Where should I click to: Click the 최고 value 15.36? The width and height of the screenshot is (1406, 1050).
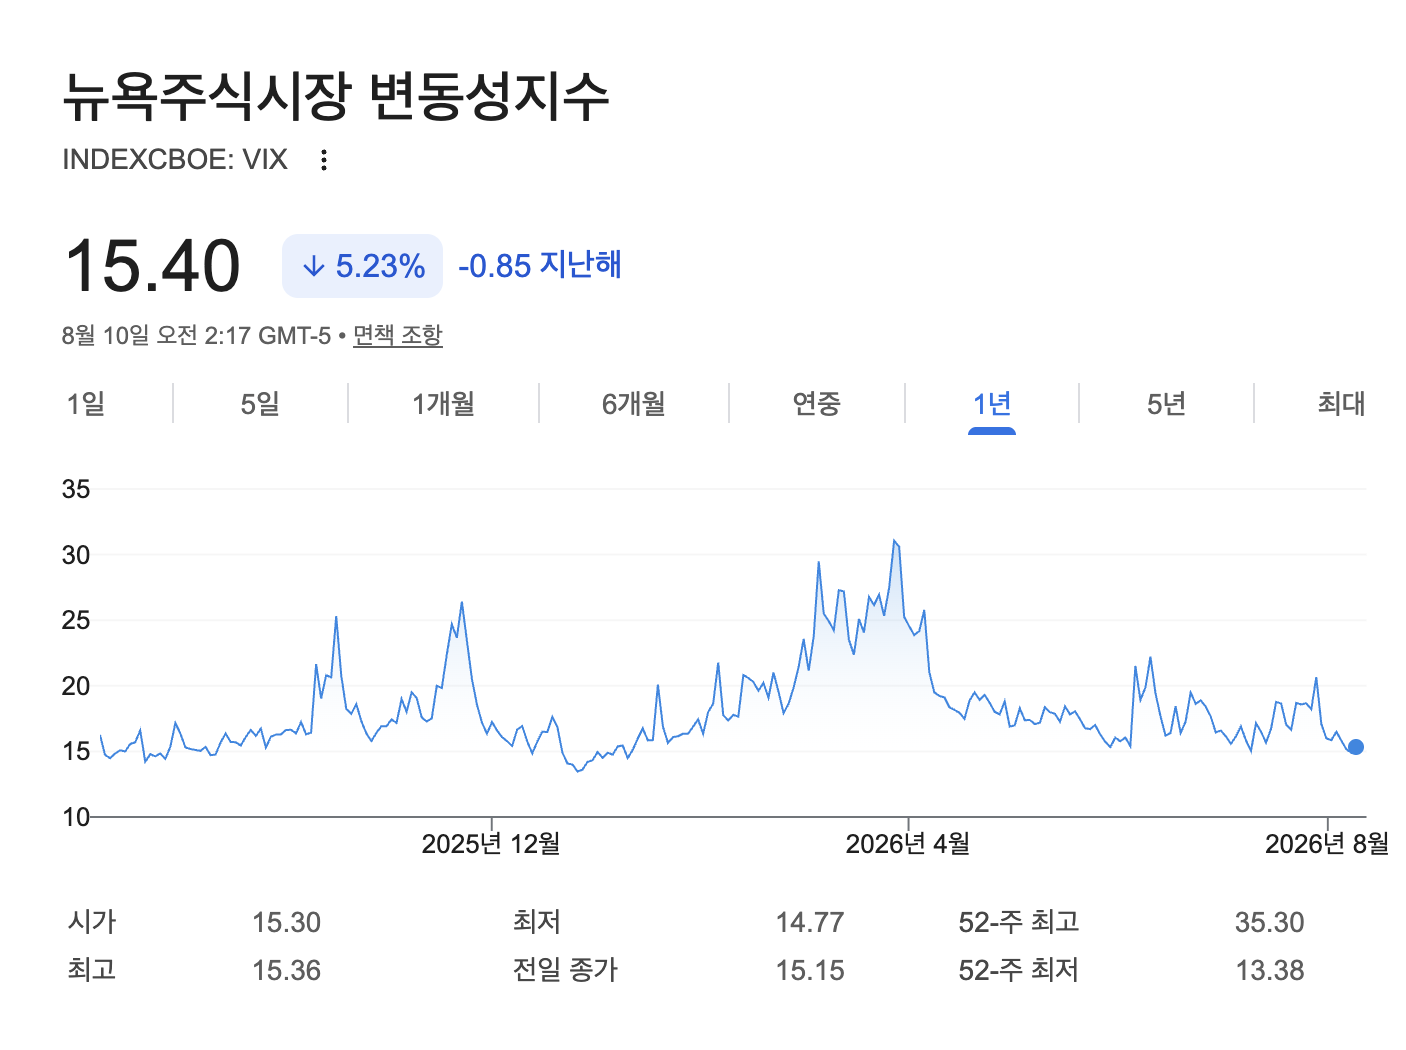point(287,970)
